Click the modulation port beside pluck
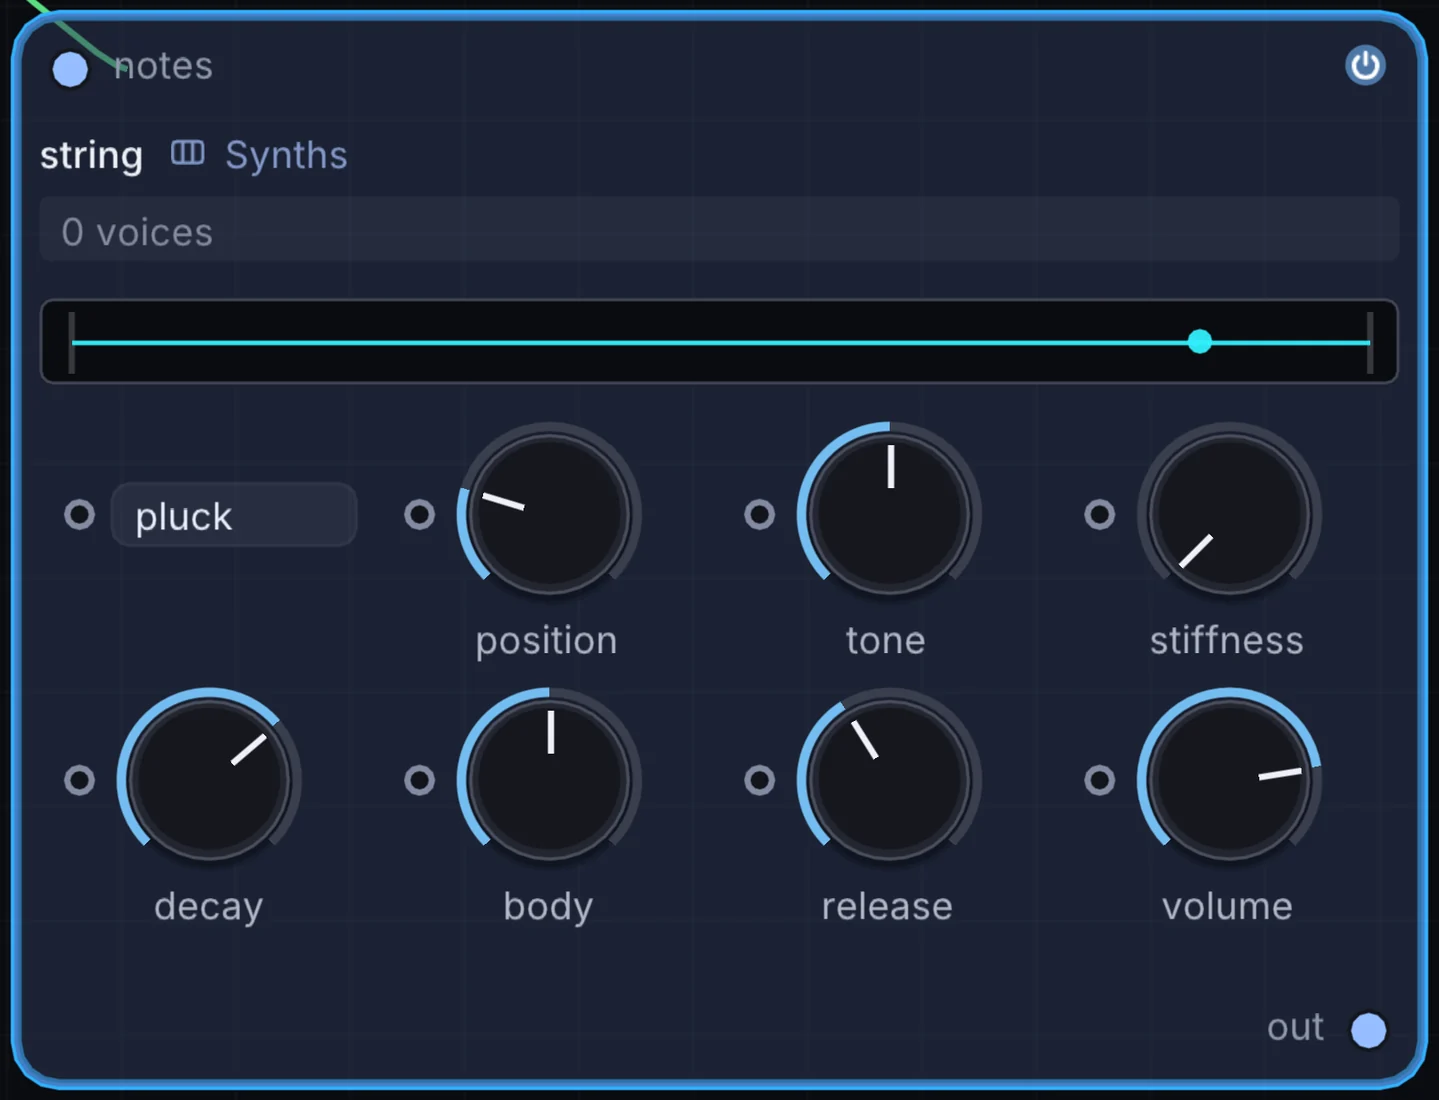This screenshot has width=1439, height=1100. pyautogui.click(x=79, y=515)
